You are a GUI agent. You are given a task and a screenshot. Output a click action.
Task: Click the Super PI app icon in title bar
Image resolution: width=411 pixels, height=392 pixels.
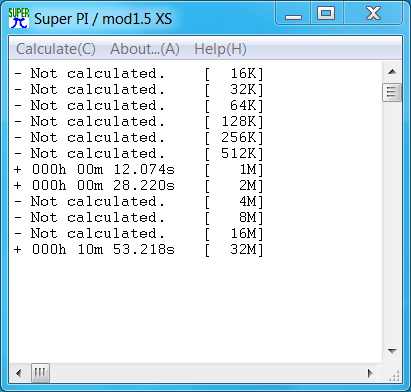coord(19,18)
